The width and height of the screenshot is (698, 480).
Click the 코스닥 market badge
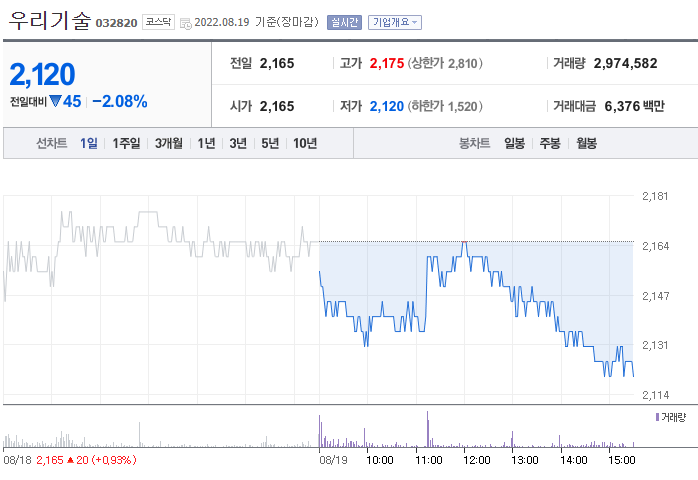tap(158, 22)
